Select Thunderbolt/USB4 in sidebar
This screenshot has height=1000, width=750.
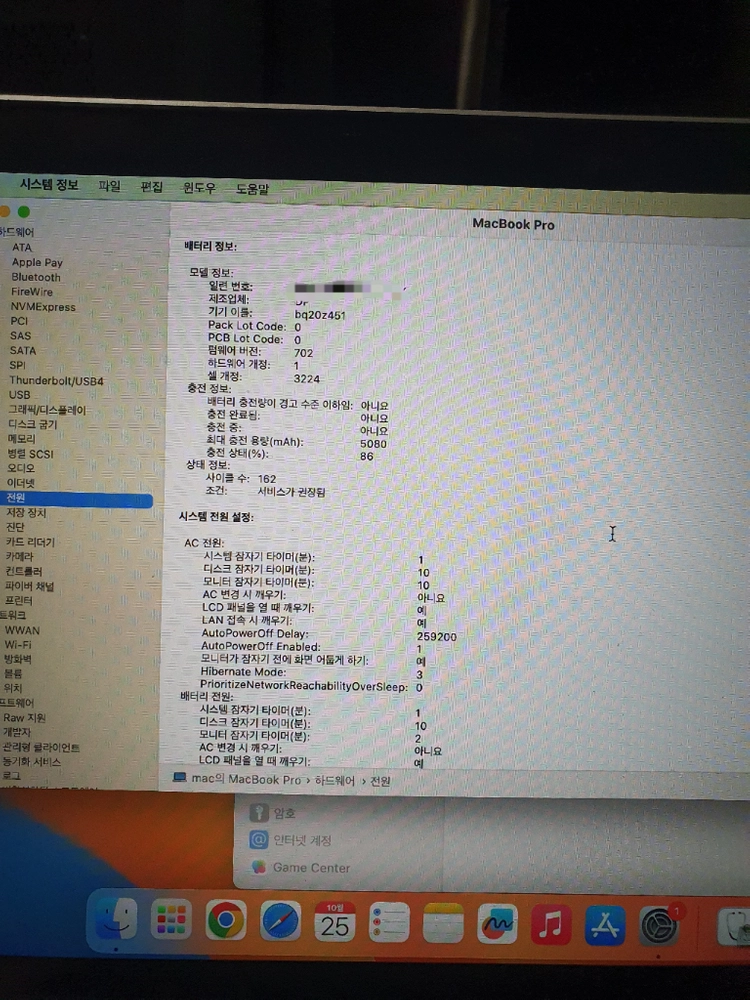point(56,381)
